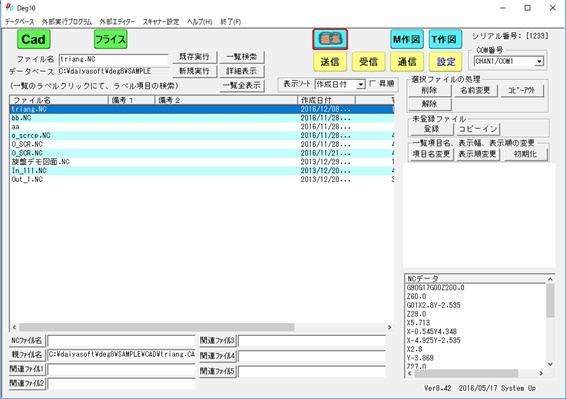Click the 名前変更 button
This screenshot has width=566, height=399.
pos(475,90)
